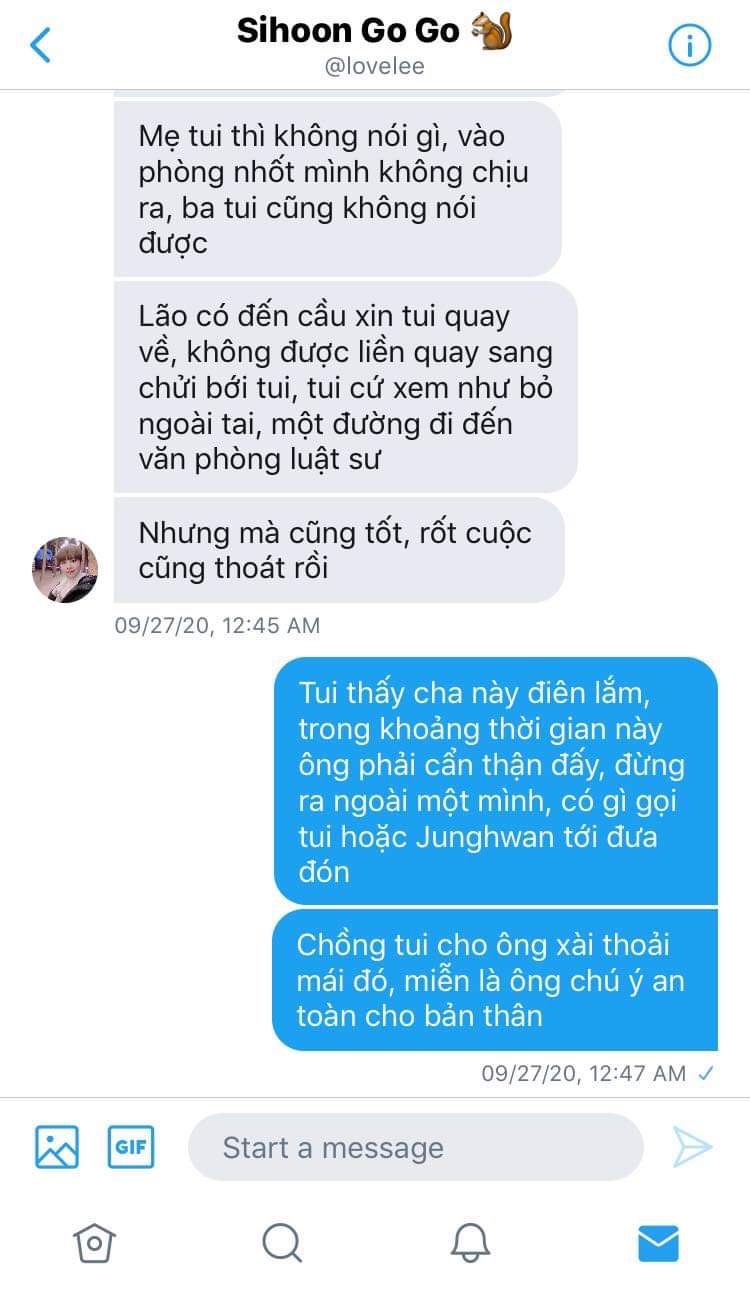Go back using the blue arrow

(40, 45)
